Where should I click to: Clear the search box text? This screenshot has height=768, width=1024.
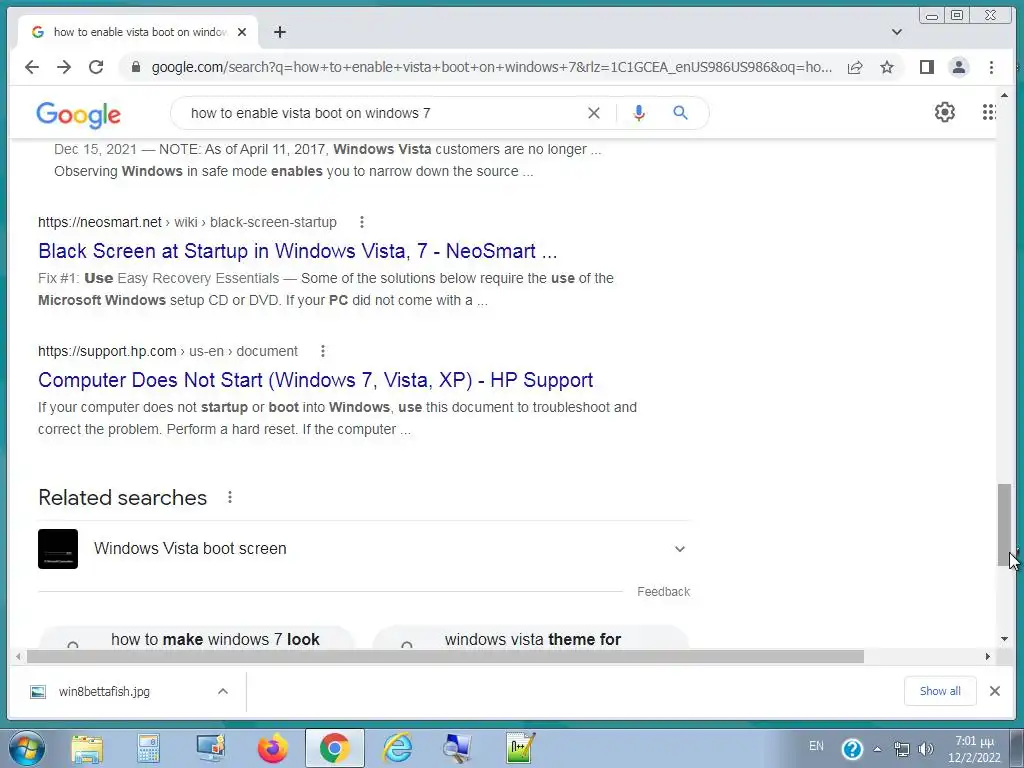594,113
